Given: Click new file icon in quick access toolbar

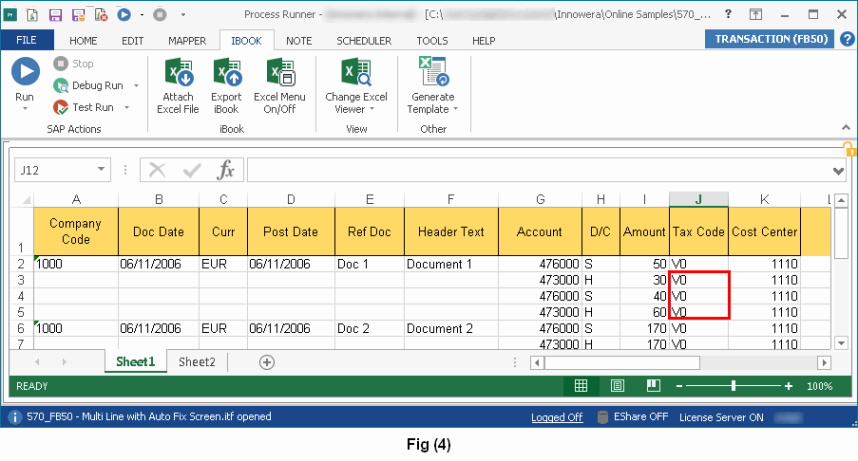Looking at the screenshot, I should coord(32,15).
